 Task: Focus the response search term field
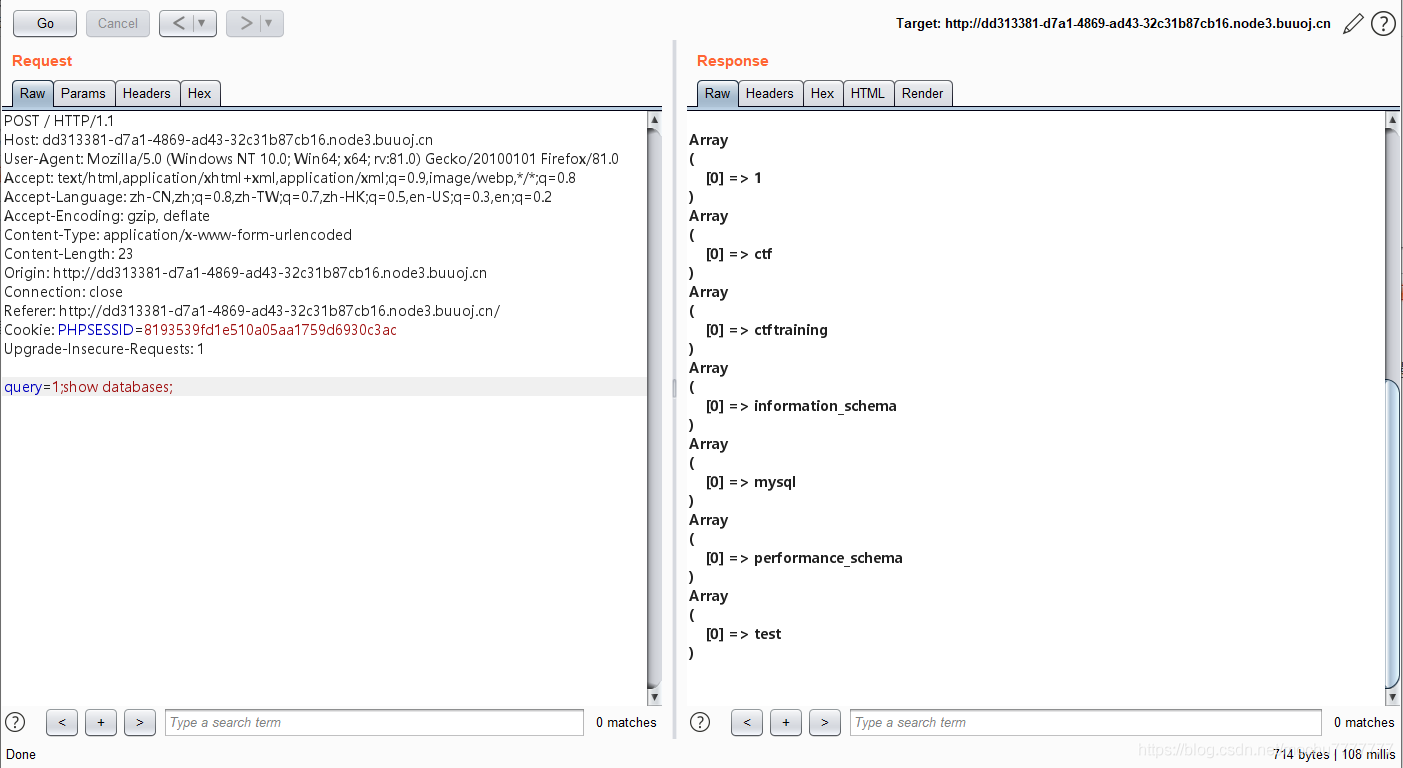pyautogui.click(x=1086, y=722)
